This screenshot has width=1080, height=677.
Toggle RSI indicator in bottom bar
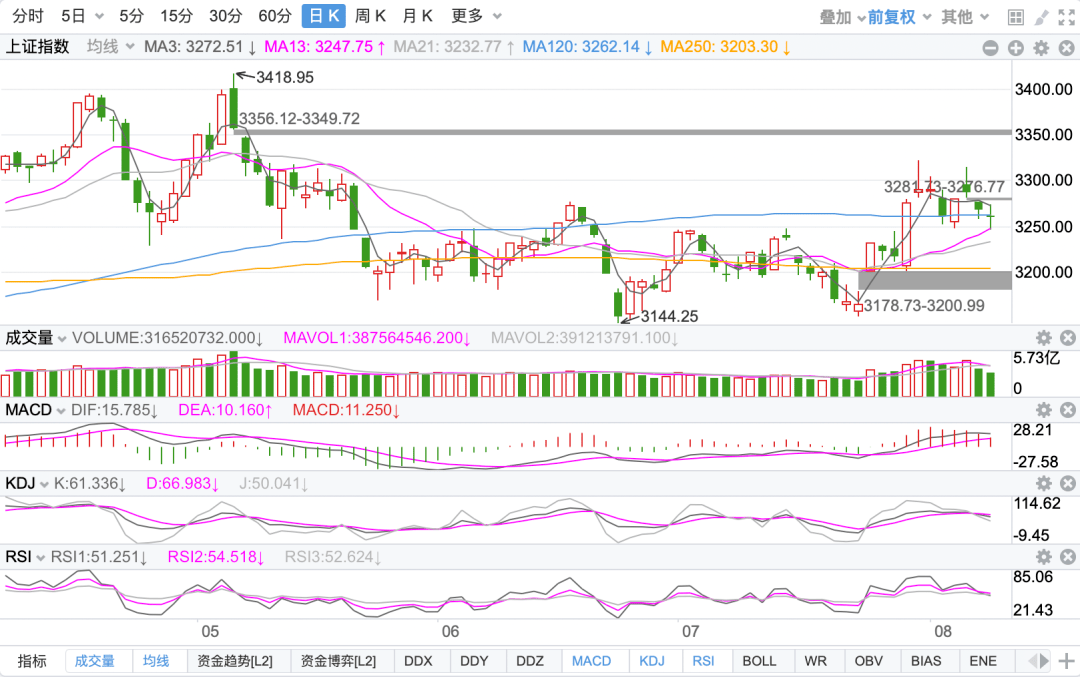703,661
